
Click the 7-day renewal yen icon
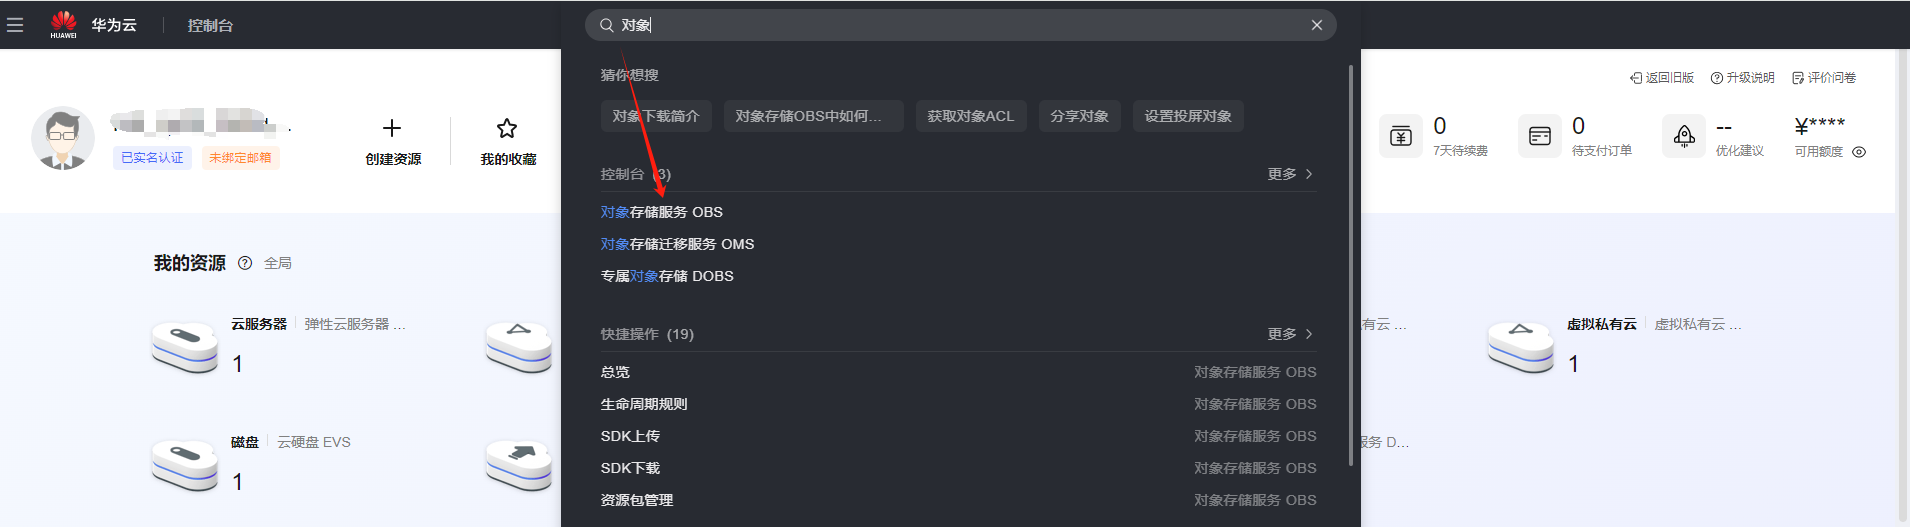[1401, 136]
